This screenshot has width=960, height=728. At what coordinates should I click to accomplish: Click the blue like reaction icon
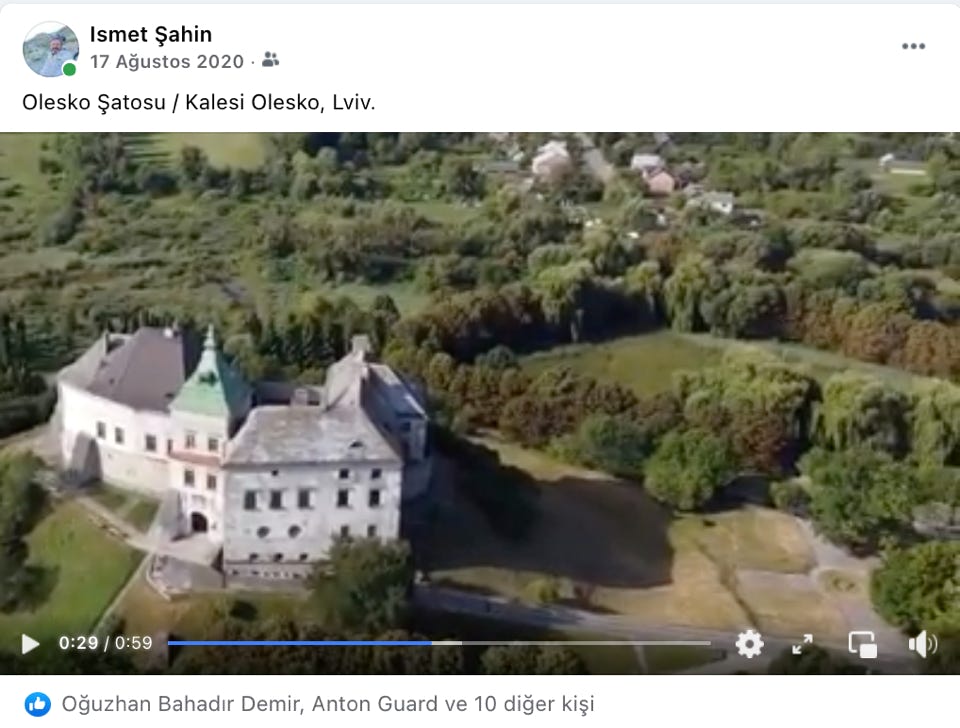[38, 704]
